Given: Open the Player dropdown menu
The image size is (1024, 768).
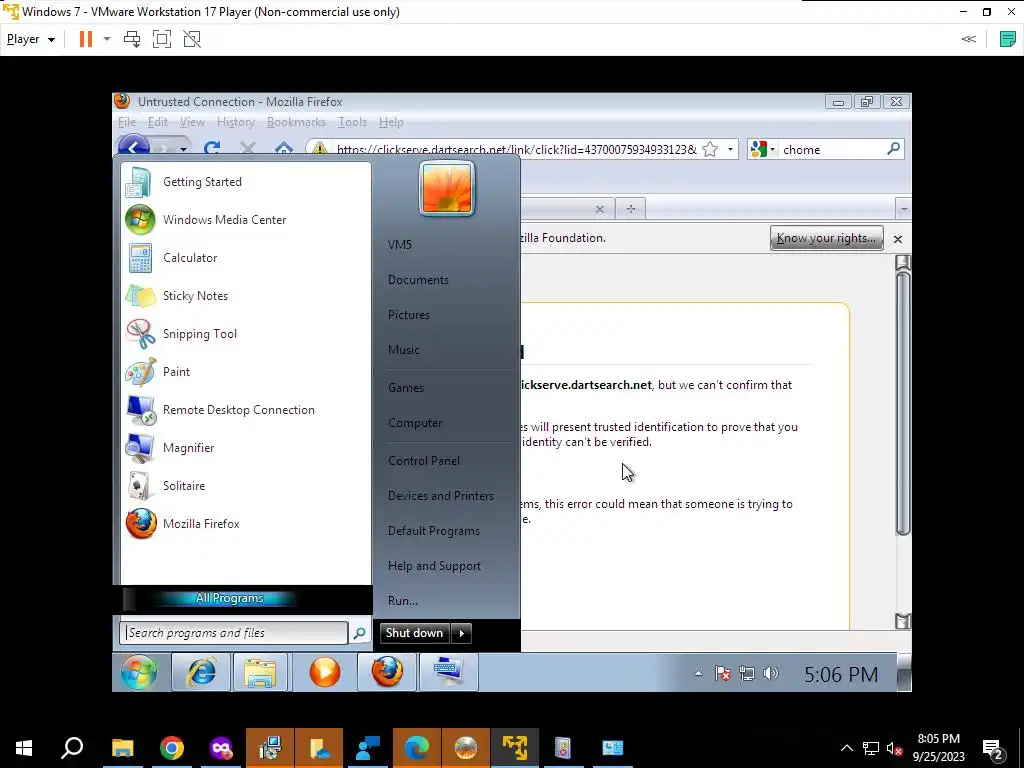Looking at the screenshot, I should click(x=30, y=39).
